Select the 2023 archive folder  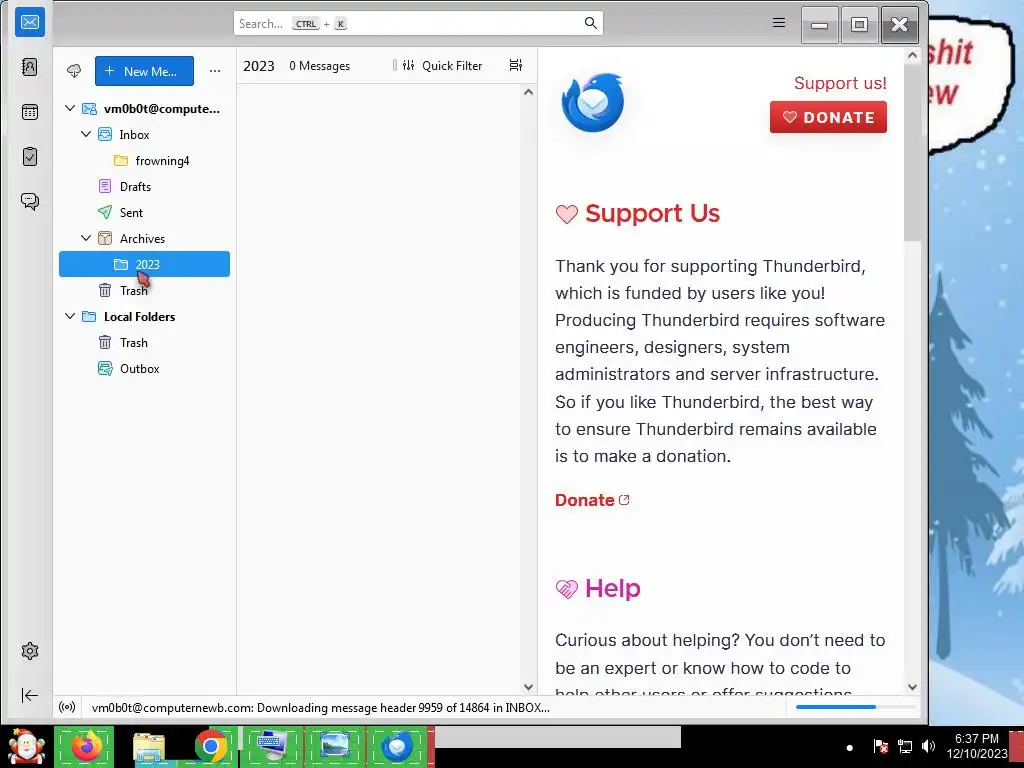144,264
